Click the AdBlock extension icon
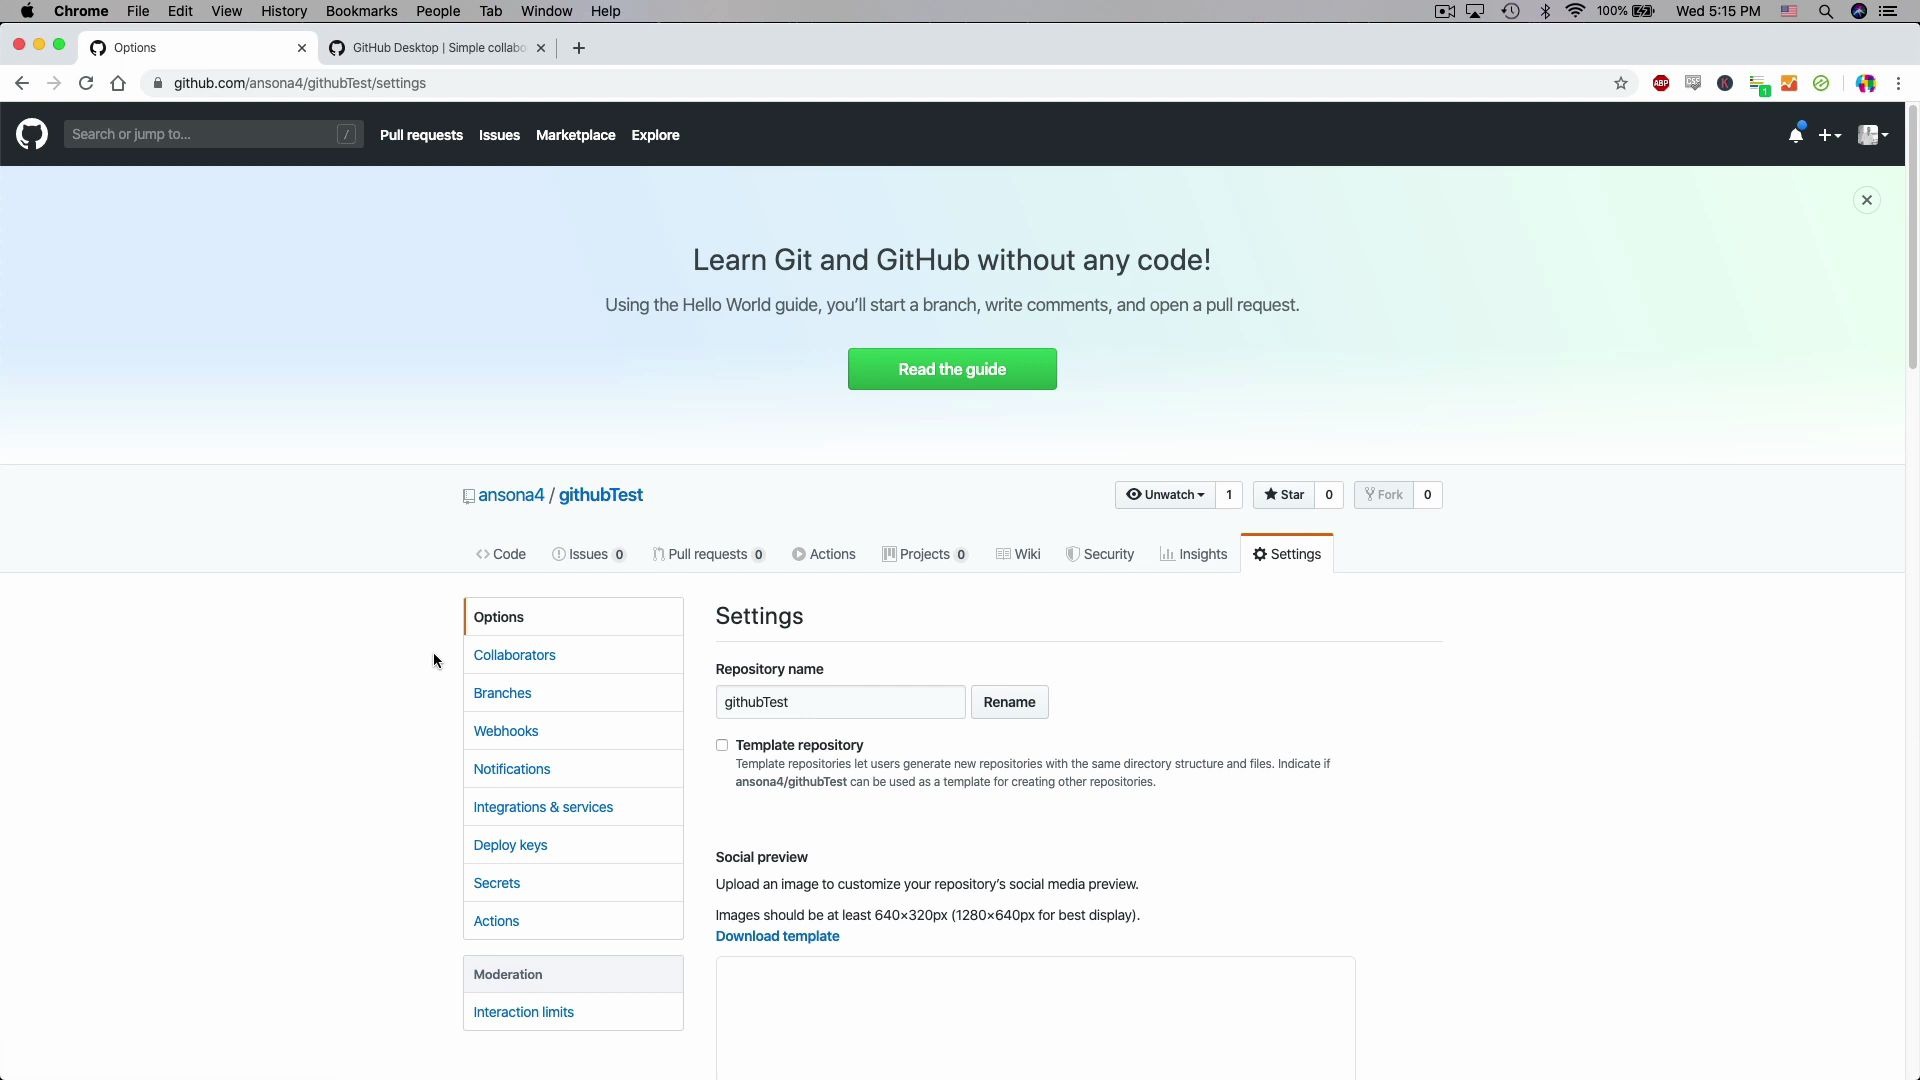The width and height of the screenshot is (1920, 1080). 1661,83
